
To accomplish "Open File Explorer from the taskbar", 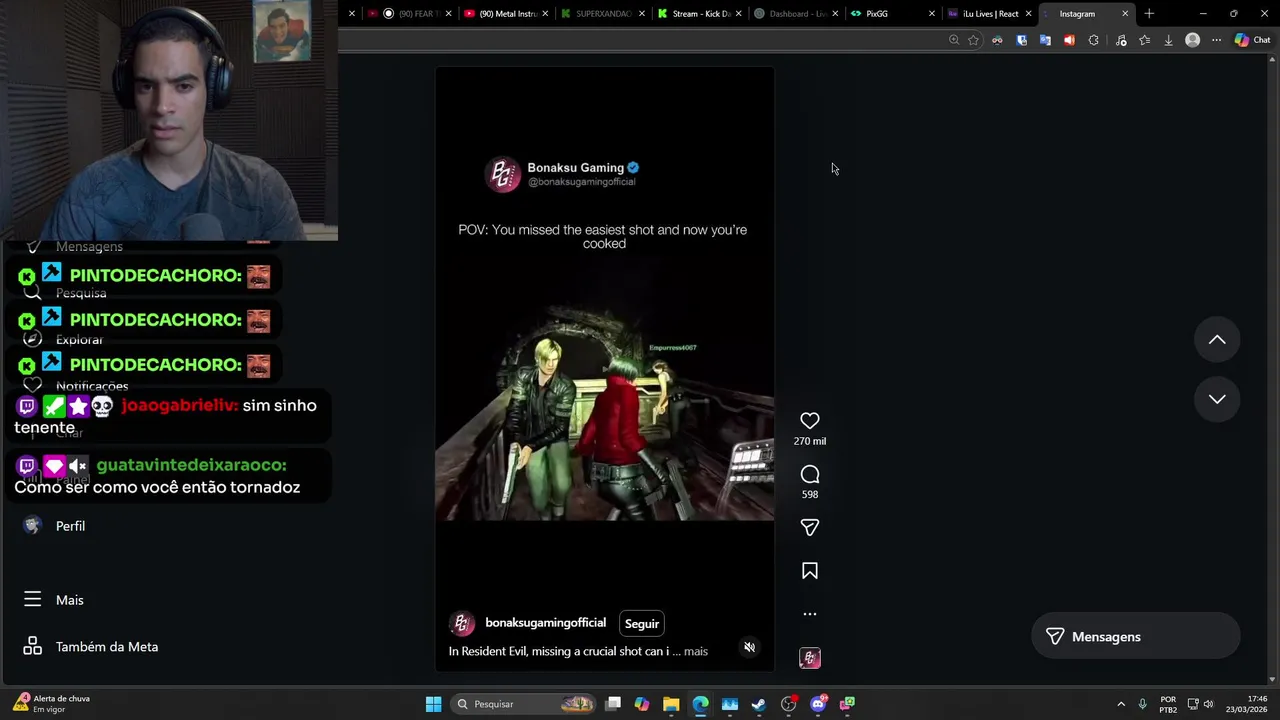I will tap(671, 704).
